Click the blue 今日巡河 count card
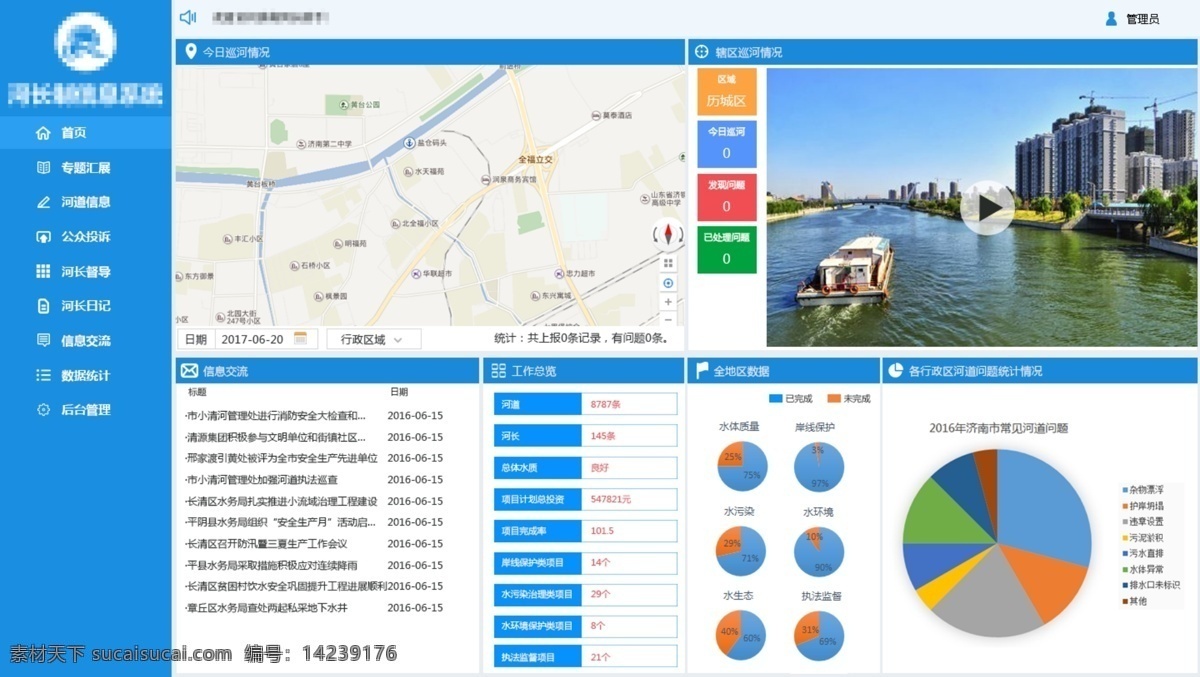 pos(727,143)
